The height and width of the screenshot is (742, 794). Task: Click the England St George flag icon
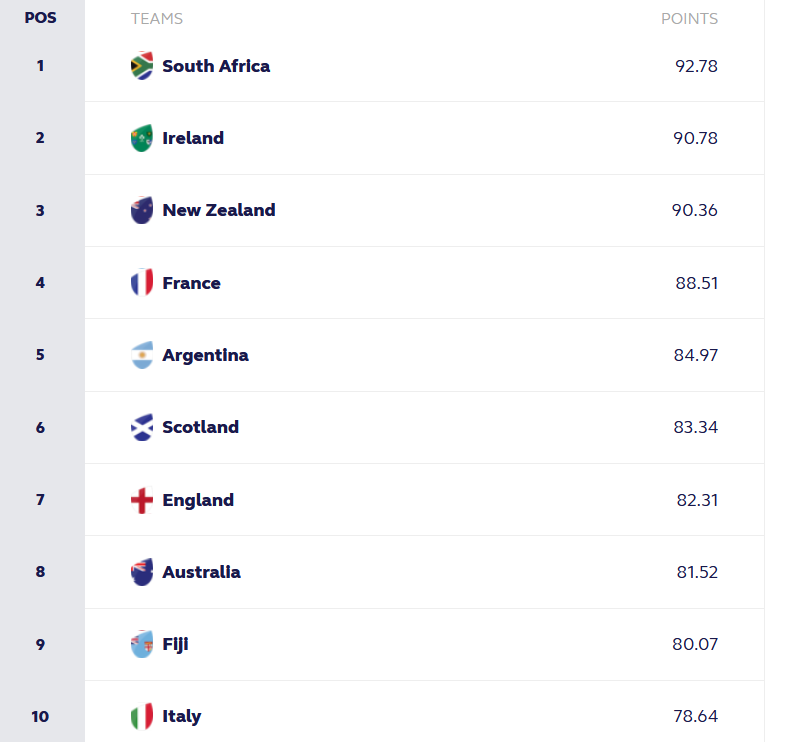(x=142, y=500)
